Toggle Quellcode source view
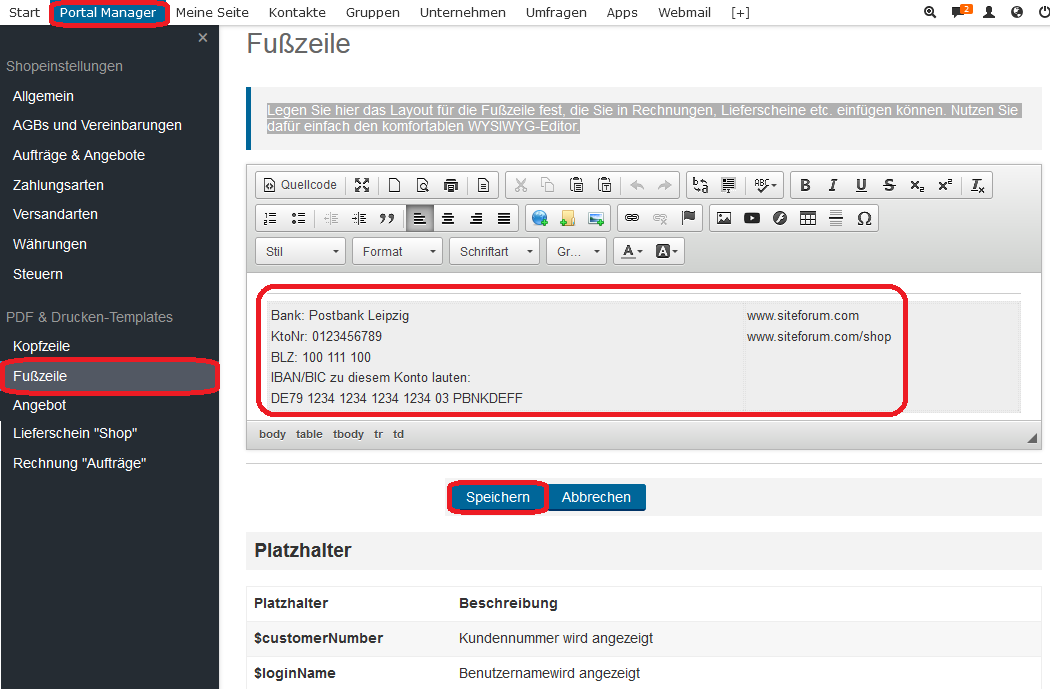The image size is (1050, 689). point(301,185)
